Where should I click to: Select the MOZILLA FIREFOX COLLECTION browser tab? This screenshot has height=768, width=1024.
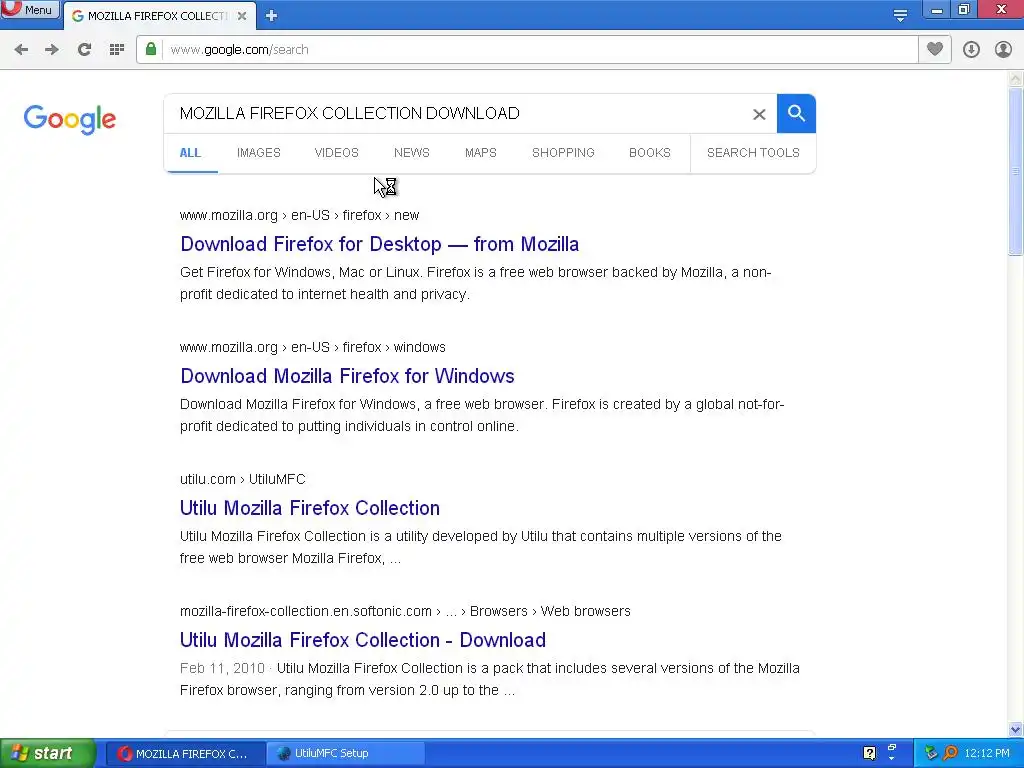coord(159,16)
